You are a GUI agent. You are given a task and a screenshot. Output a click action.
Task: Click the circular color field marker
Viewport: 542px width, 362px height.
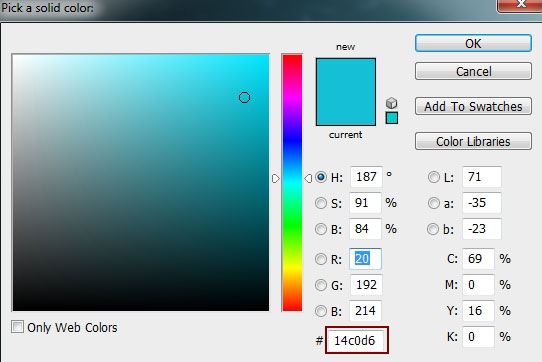[244, 98]
